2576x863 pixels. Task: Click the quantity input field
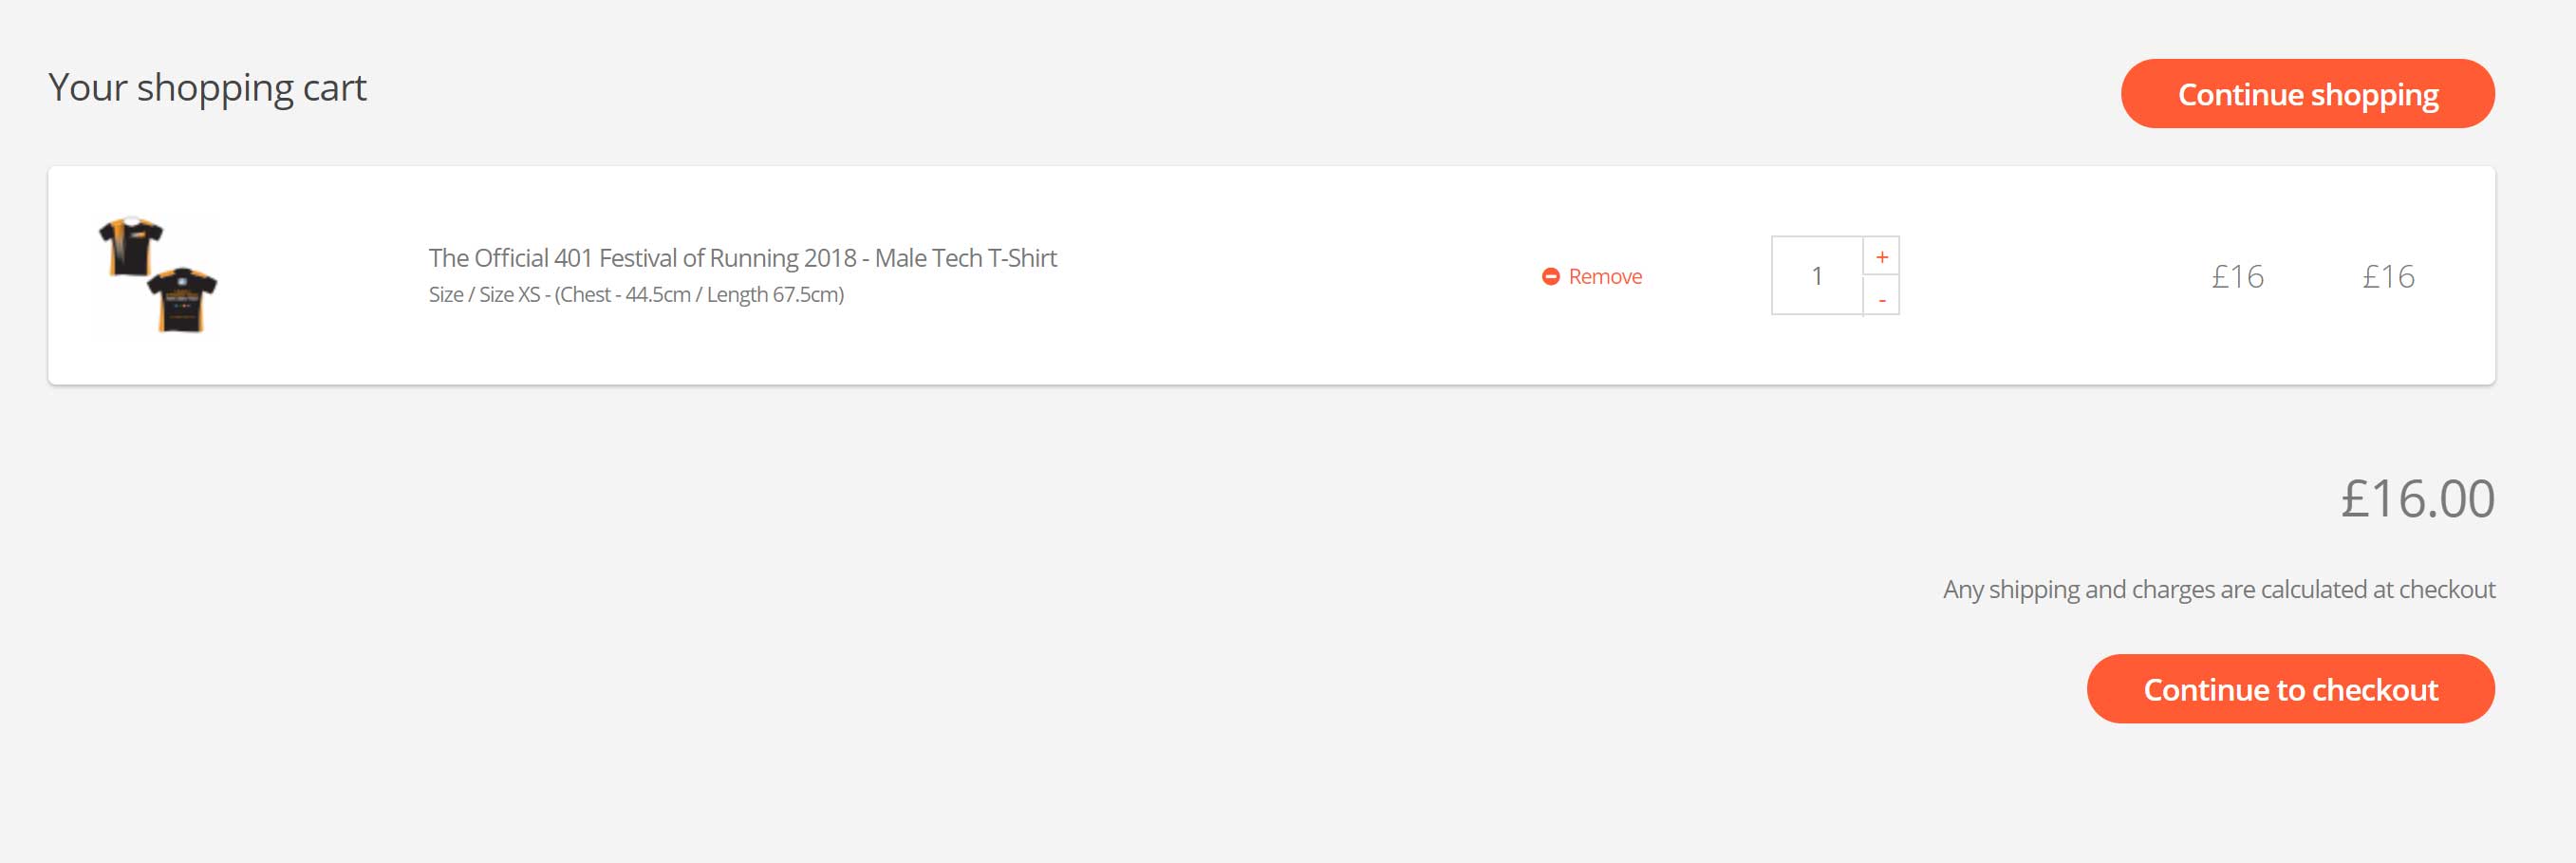point(1816,276)
